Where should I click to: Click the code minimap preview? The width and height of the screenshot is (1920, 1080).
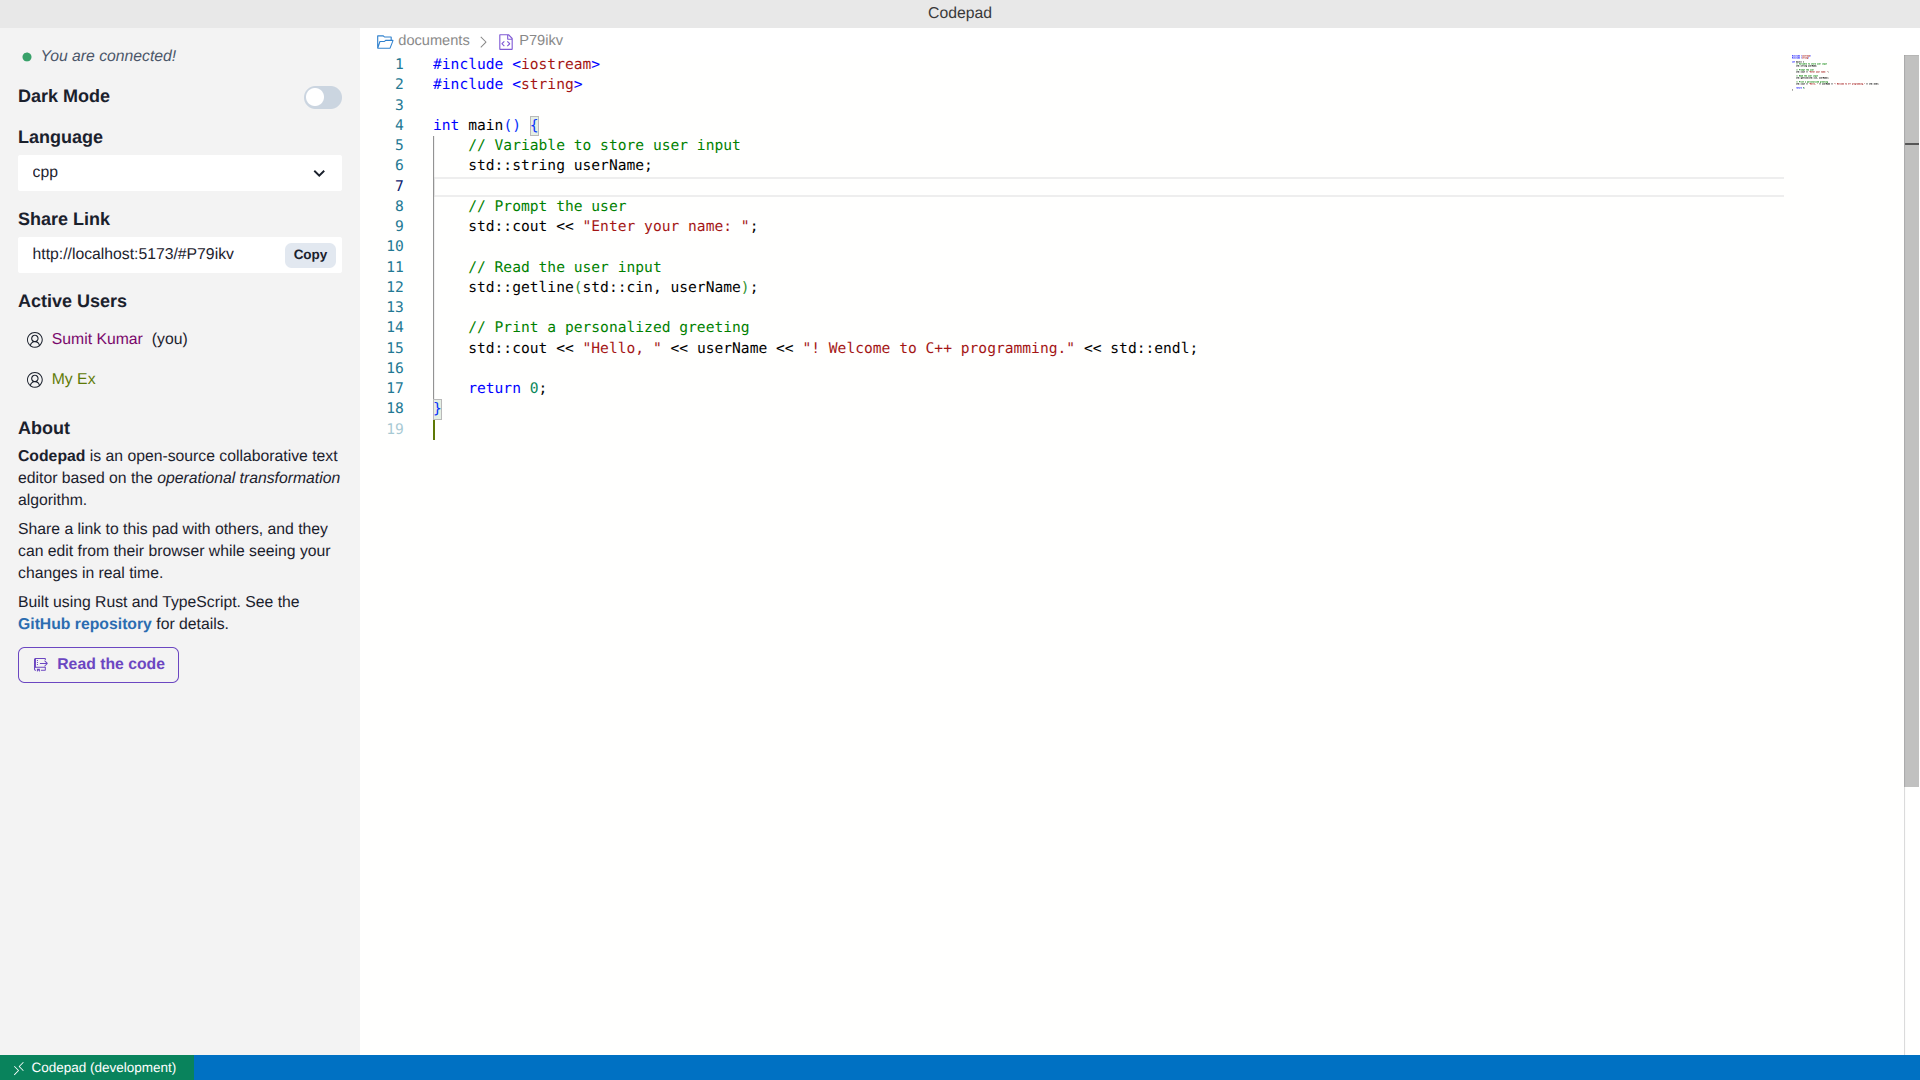point(1836,72)
